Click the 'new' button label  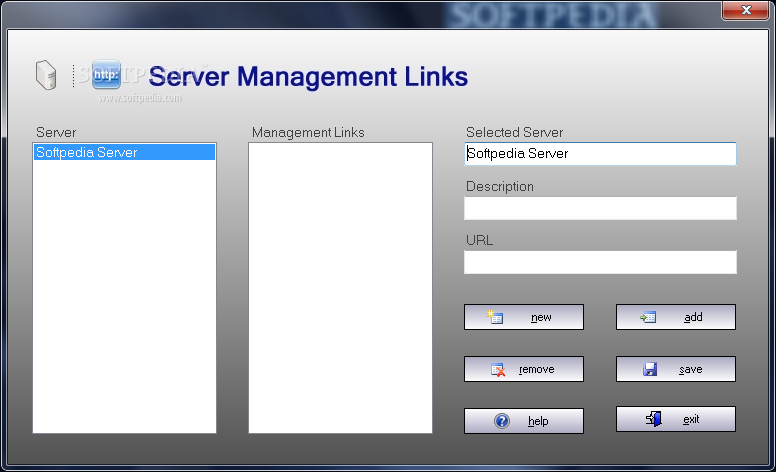click(541, 317)
